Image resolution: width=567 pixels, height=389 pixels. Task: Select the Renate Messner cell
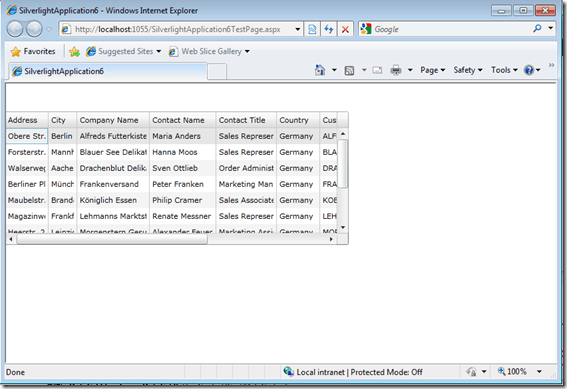pos(183,216)
